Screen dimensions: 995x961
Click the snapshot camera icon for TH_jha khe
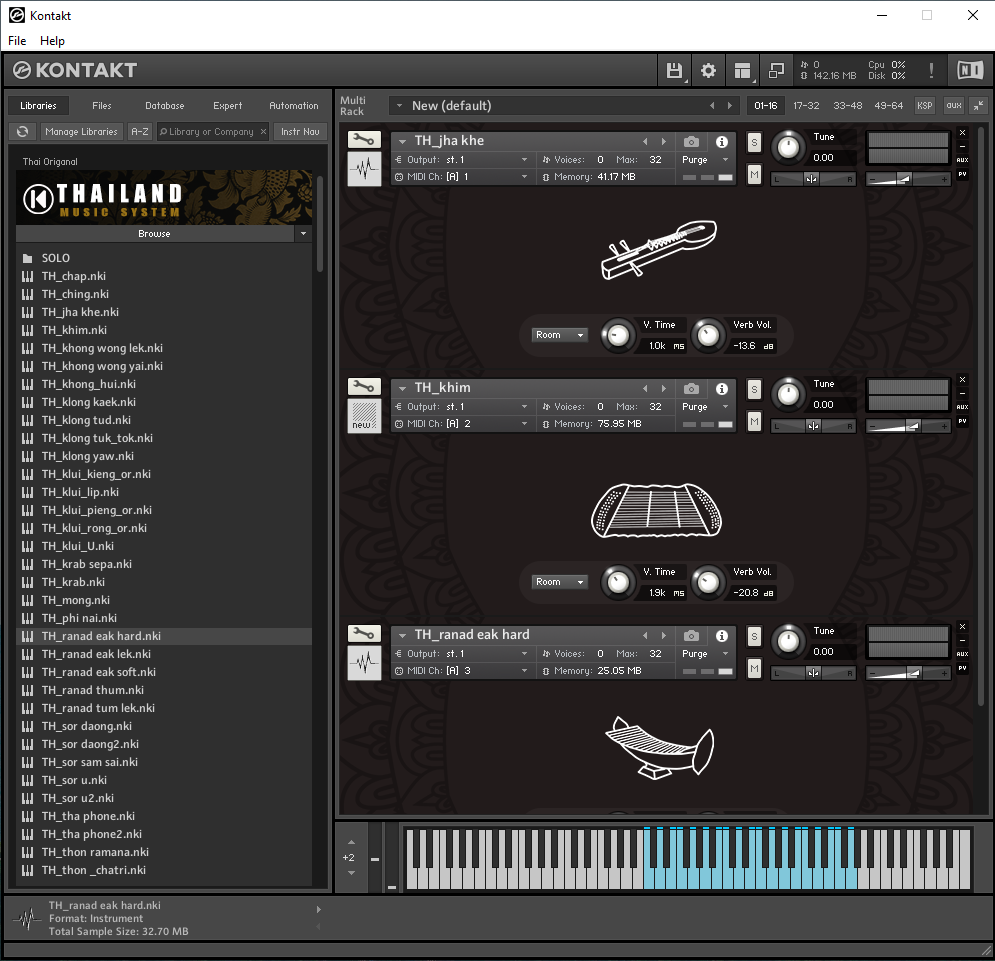(692, 142)
